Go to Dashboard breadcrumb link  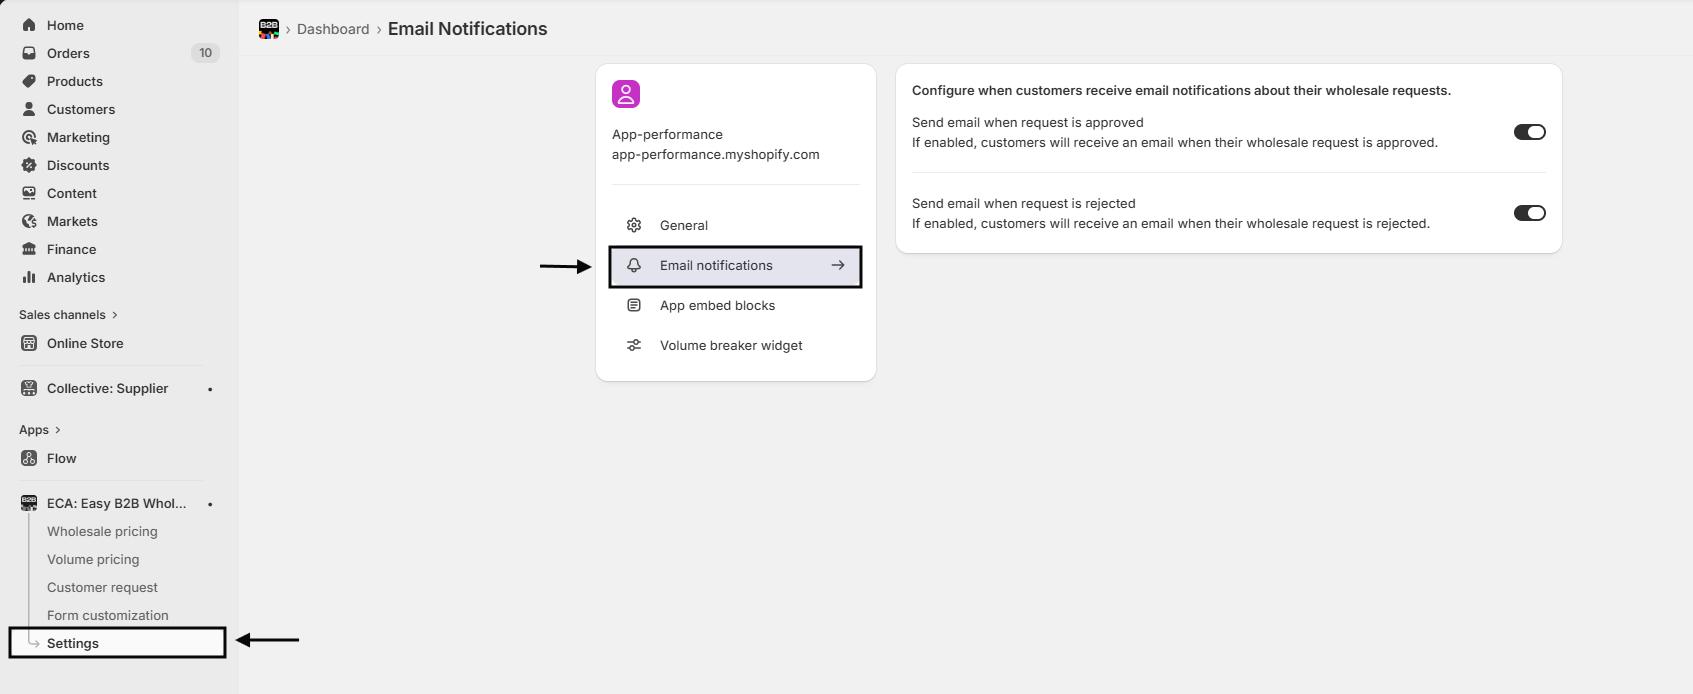pos(333,29)
